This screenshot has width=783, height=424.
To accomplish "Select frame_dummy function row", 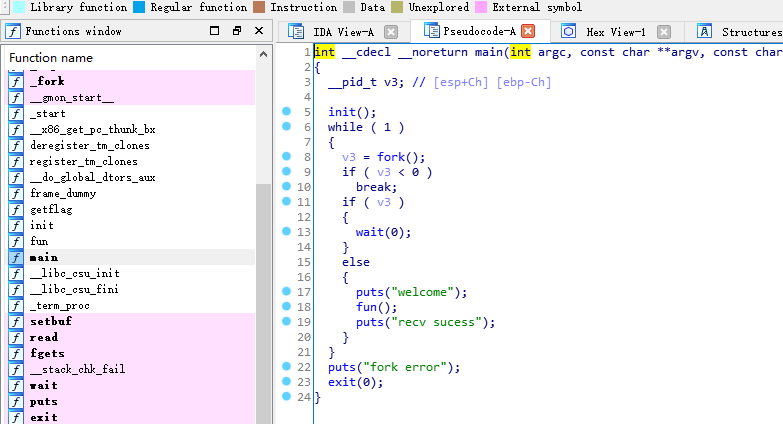I will 131,193.
